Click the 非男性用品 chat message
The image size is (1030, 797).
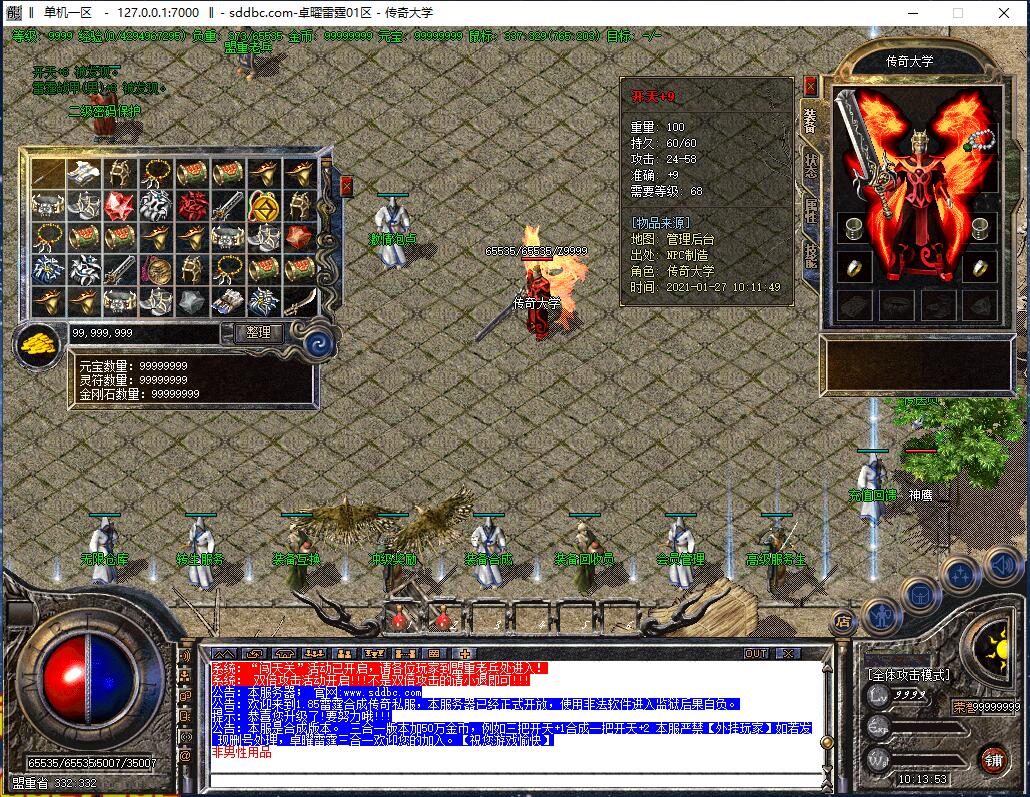pos(241,752)
